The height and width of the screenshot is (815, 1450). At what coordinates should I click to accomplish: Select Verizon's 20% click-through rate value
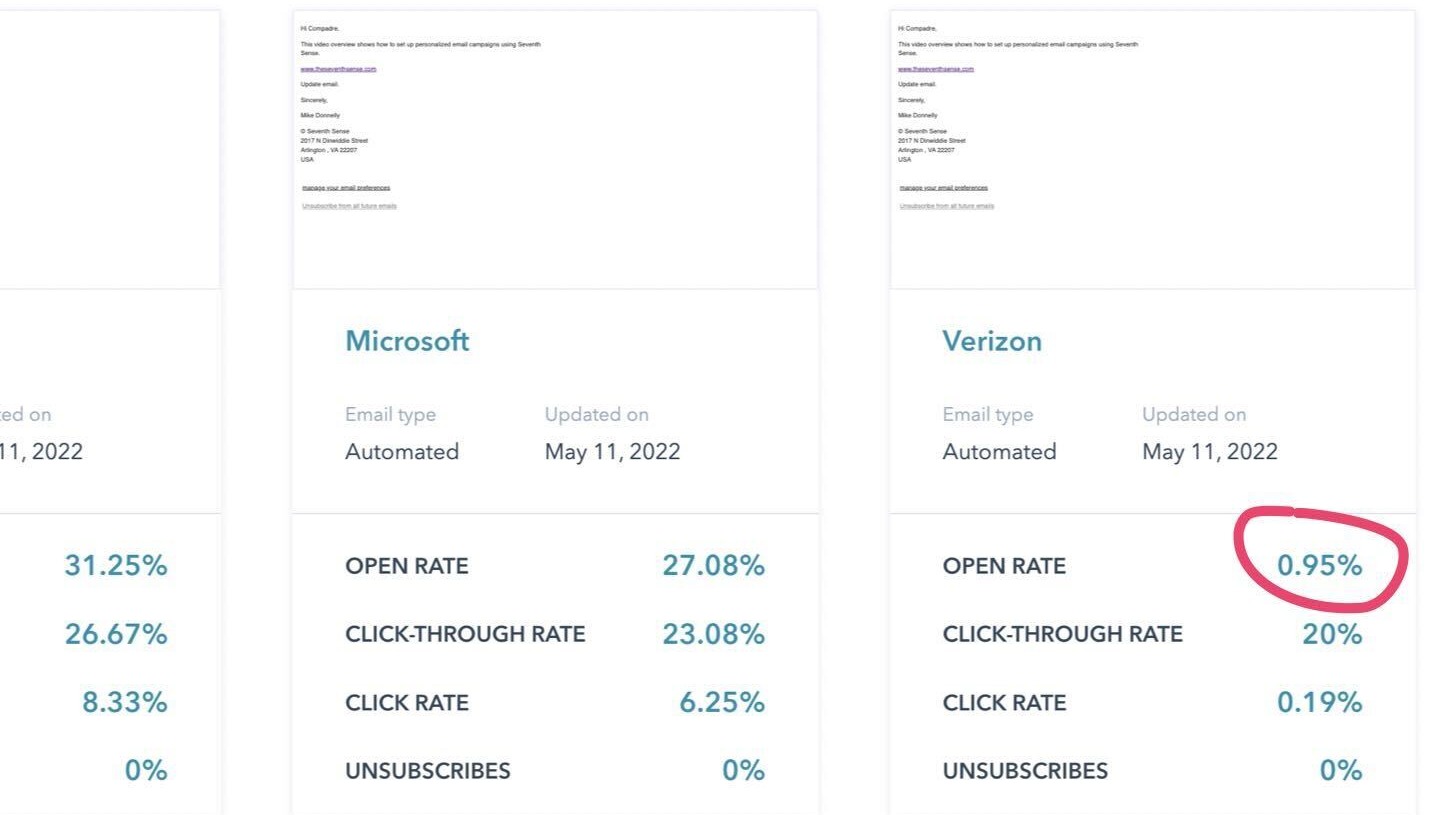[x=1332, y=634]
